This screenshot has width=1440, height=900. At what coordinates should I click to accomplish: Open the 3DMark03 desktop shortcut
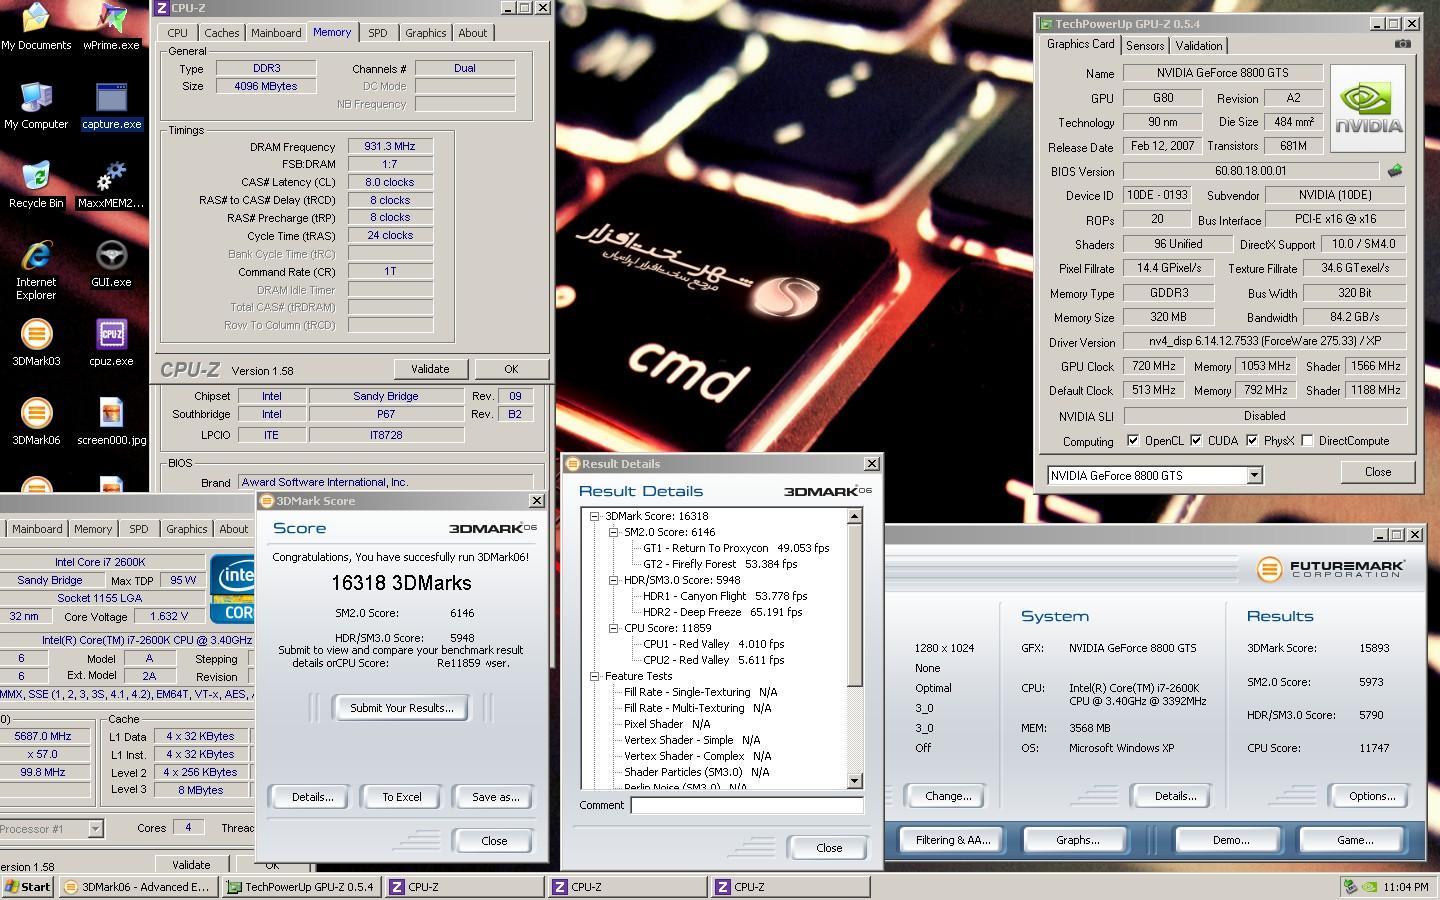[36, 343]
